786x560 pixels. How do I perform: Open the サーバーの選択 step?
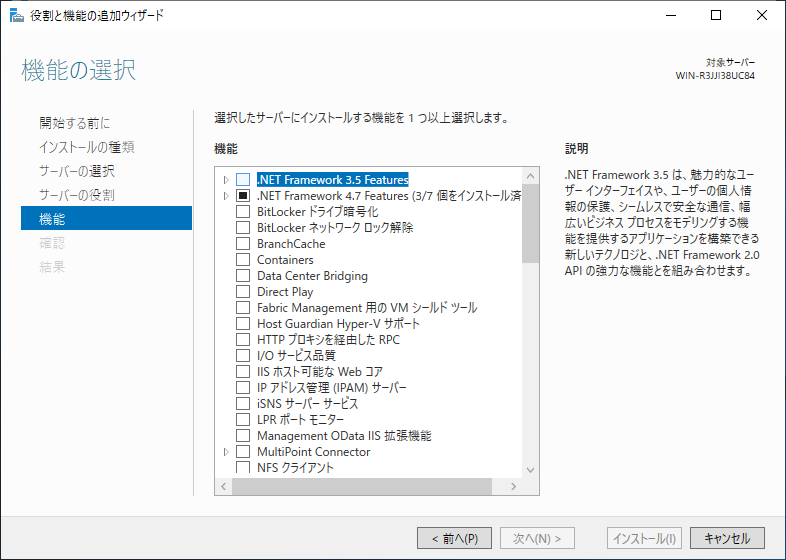coord(77,171)
